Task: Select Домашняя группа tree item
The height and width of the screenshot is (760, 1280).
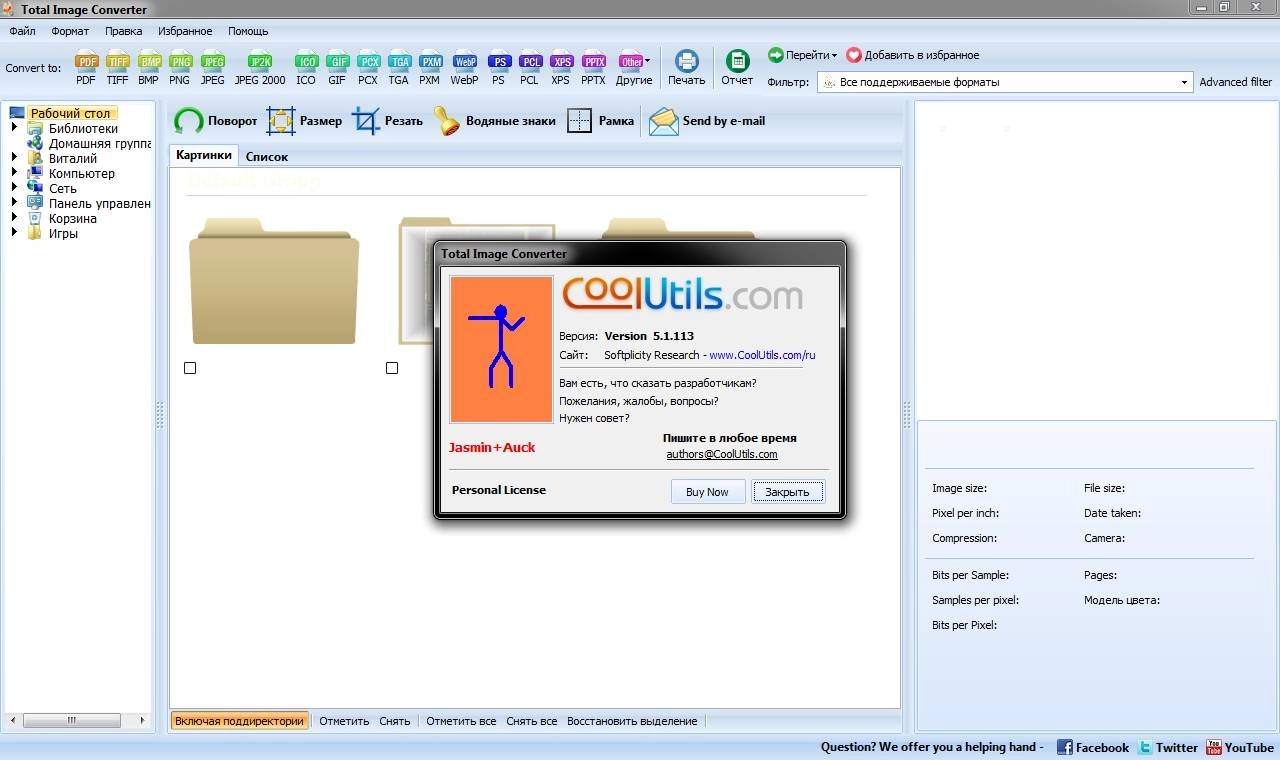Action: [100, 143]
